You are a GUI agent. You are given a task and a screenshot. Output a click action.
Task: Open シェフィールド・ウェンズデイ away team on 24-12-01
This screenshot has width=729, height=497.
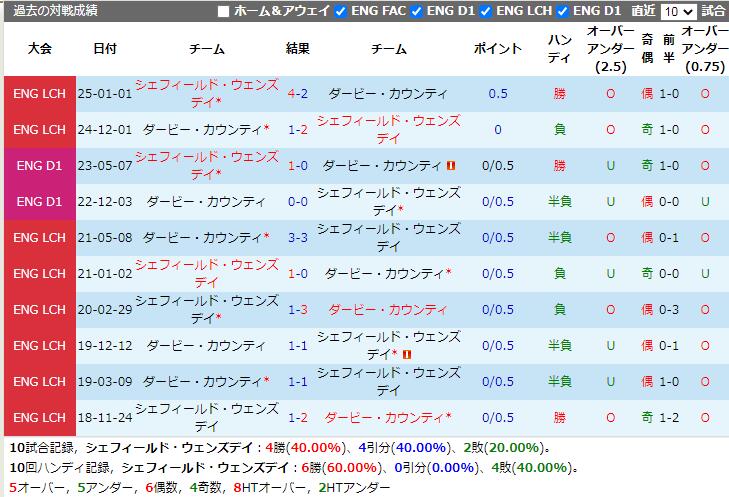click(x=388, y=130)
